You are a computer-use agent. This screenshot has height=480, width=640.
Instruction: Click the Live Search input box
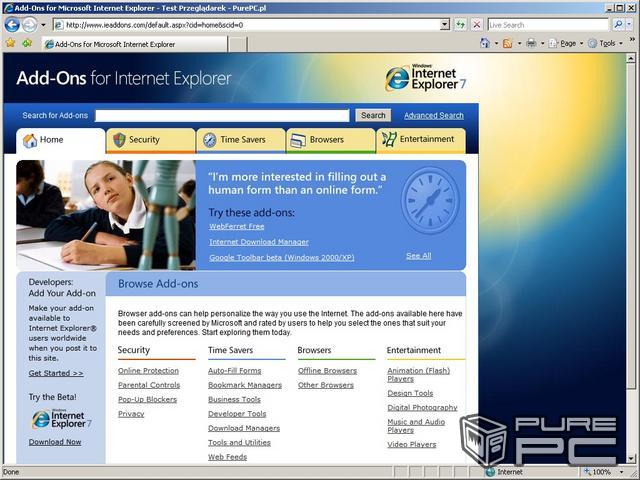pos(548,25)
